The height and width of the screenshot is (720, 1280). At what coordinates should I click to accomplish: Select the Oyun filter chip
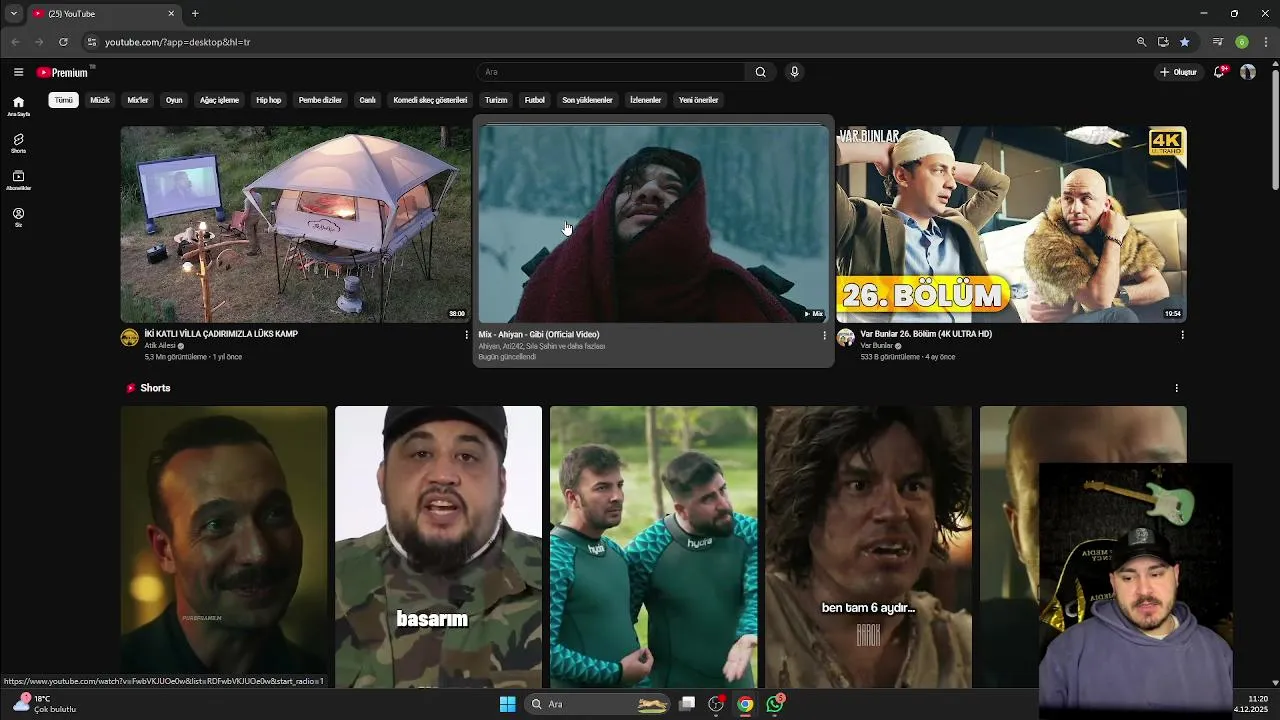tap(174, 100)
